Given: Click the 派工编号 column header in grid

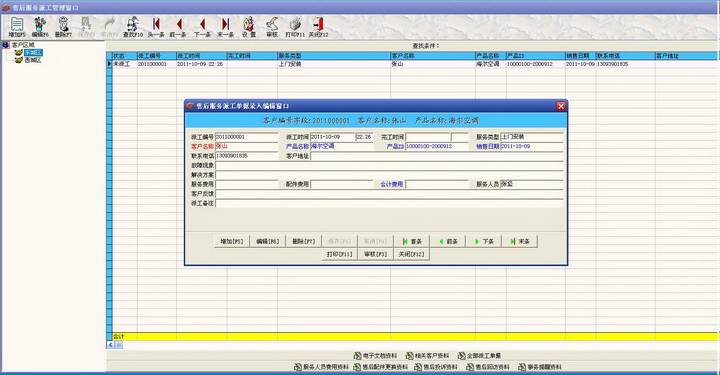Looking at the screenshot, I should point(157,56).
